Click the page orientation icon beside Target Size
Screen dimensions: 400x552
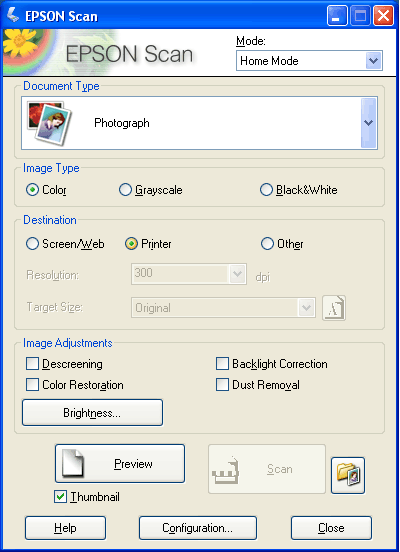[x=334, y=308]
